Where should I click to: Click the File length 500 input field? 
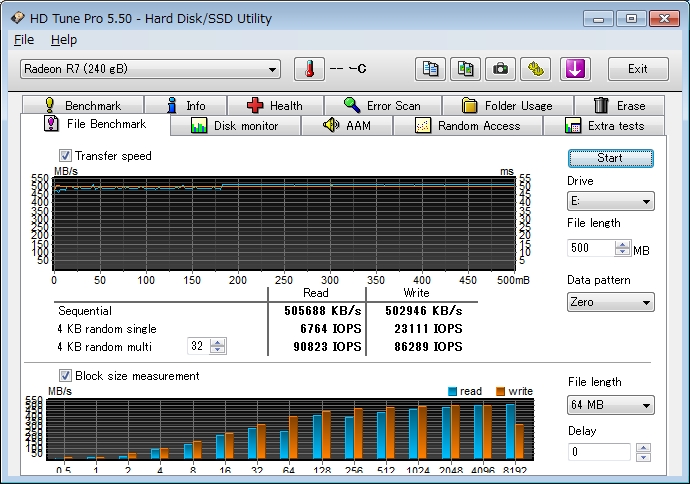[x=590, y=248]
